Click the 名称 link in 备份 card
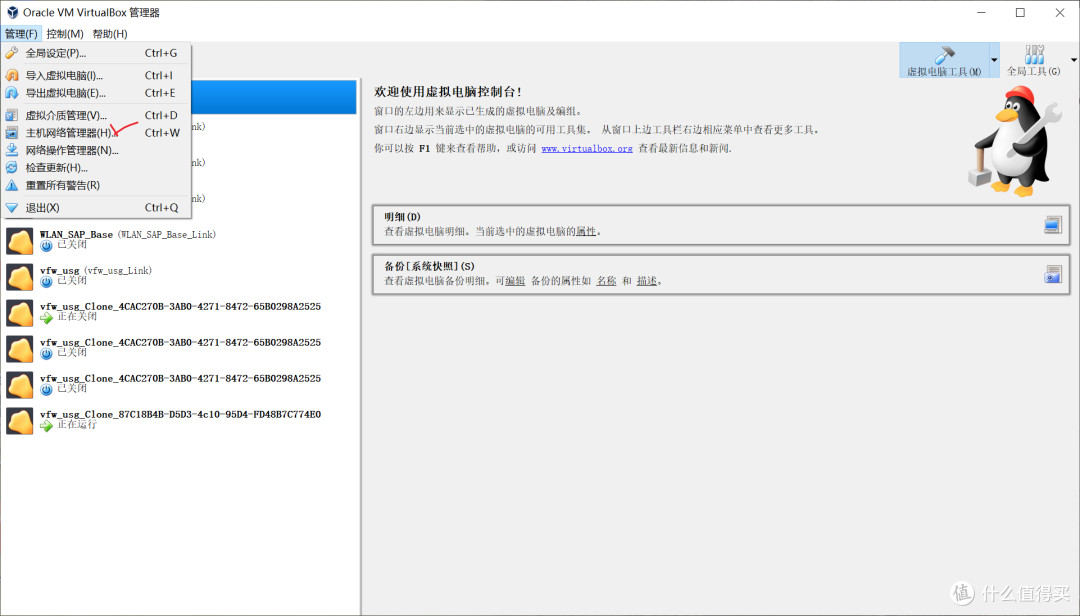 click(606, 281)
